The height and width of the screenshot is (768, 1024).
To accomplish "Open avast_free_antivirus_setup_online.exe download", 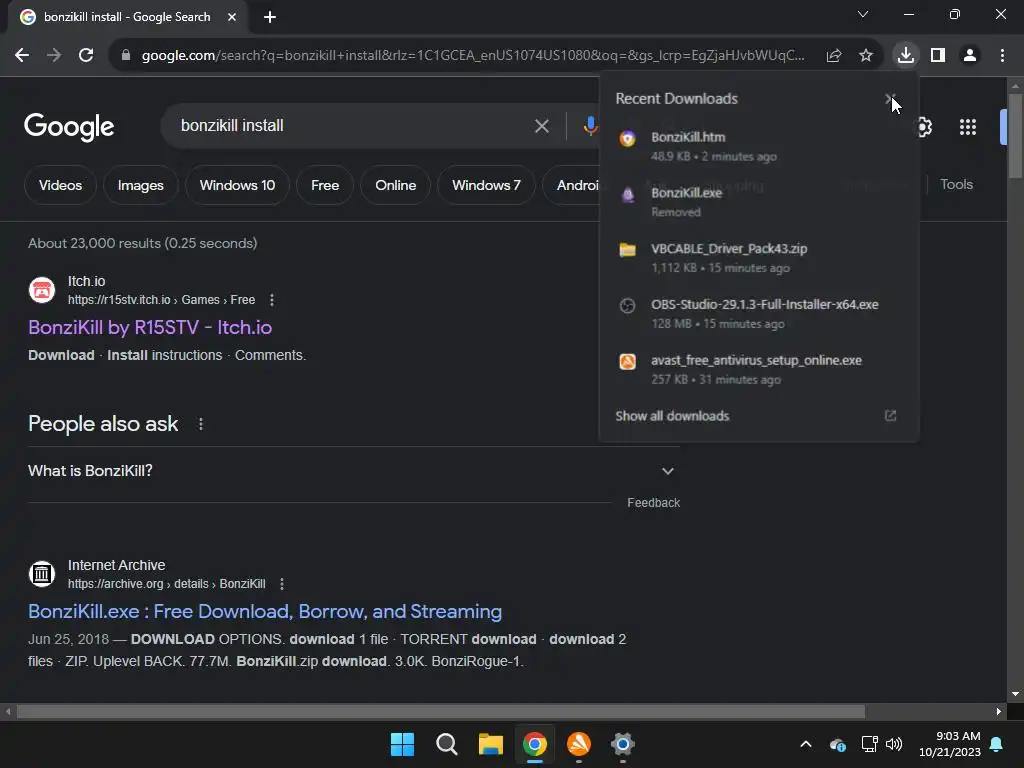I will (758, 370).
